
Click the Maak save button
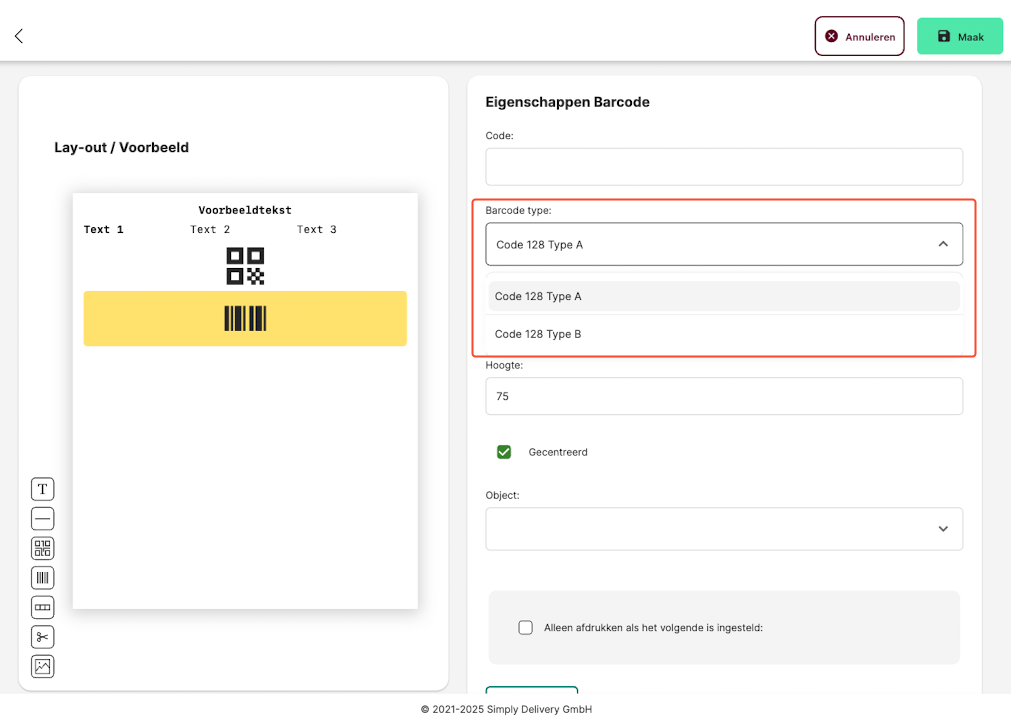tap(959, 36)
